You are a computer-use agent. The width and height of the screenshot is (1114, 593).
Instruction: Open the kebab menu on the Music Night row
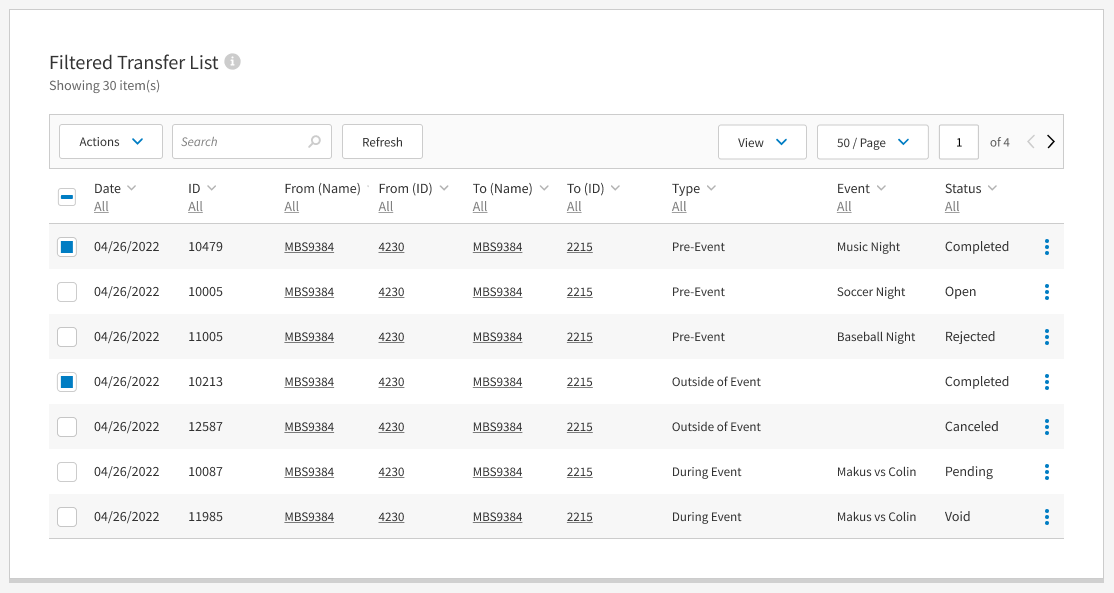(1047, 246)
